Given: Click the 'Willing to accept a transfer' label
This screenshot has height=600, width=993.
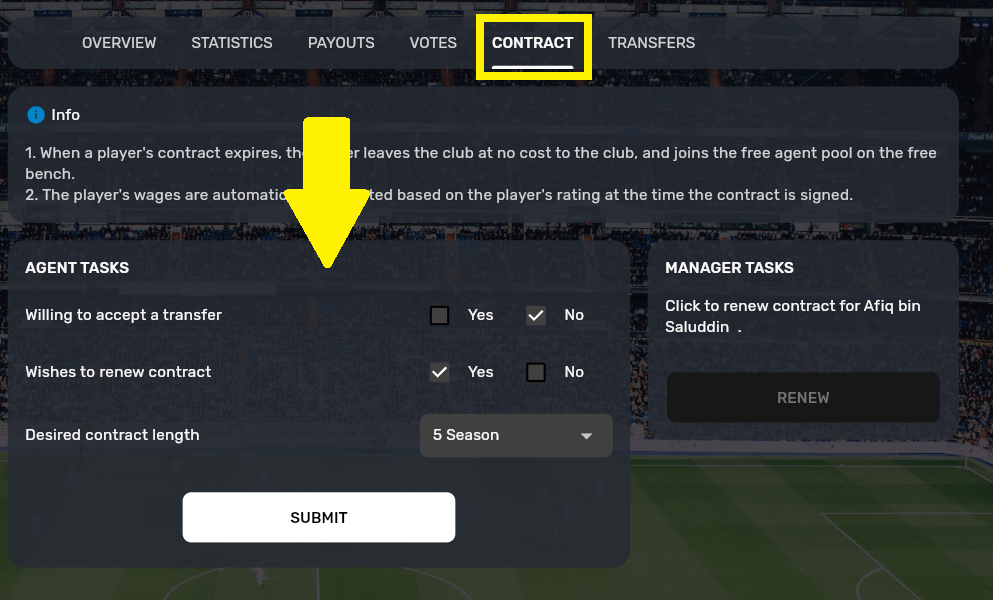Looking at the screenshot, I should point(123,315).
